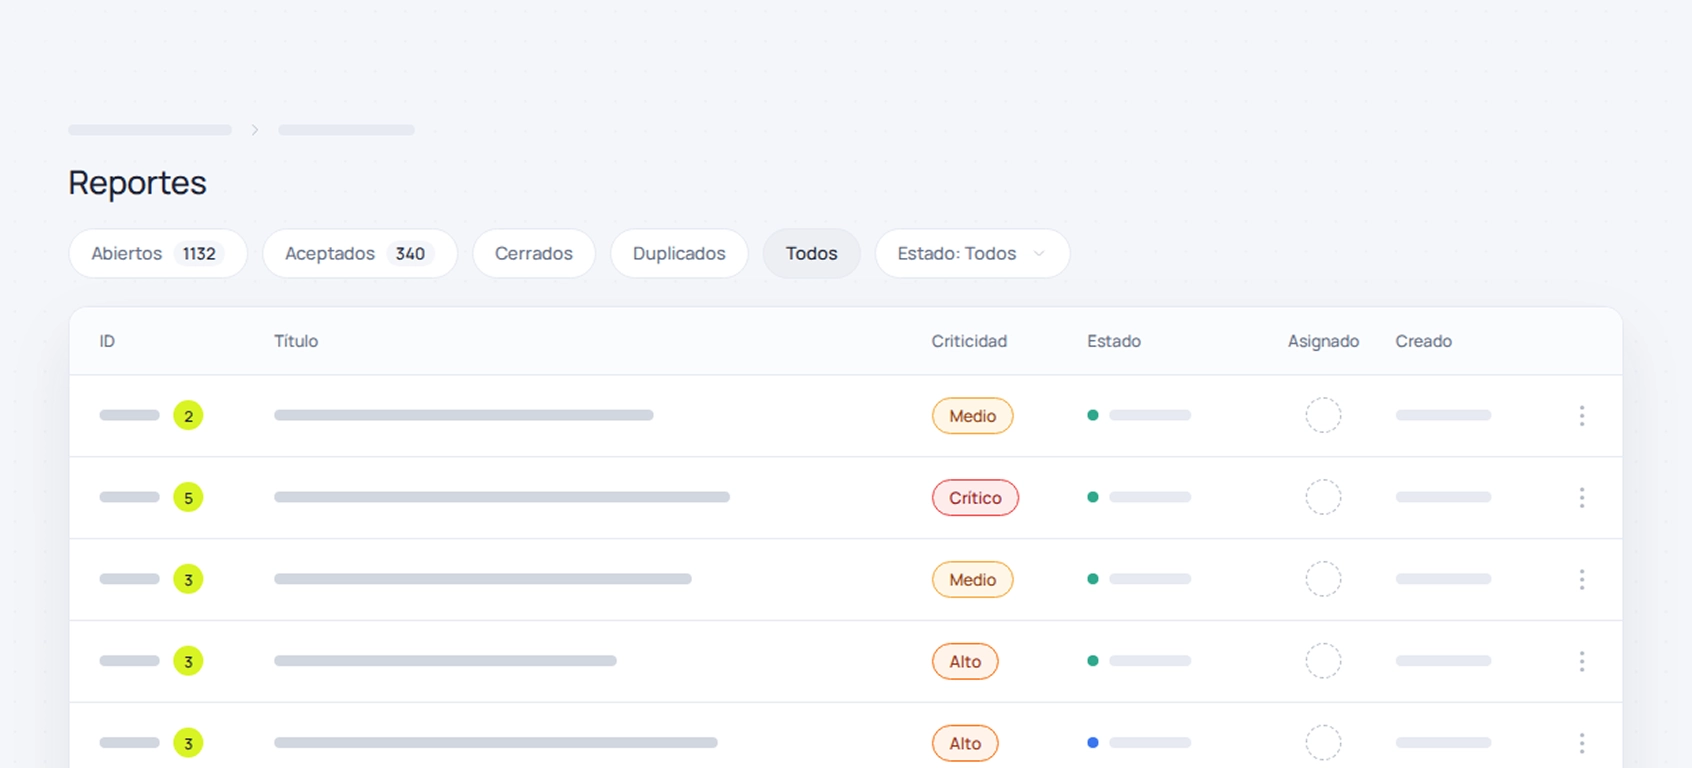Sort by the Criticidad column header
The width and height of the screenshot is (1692, 768).
coord(969,341)
